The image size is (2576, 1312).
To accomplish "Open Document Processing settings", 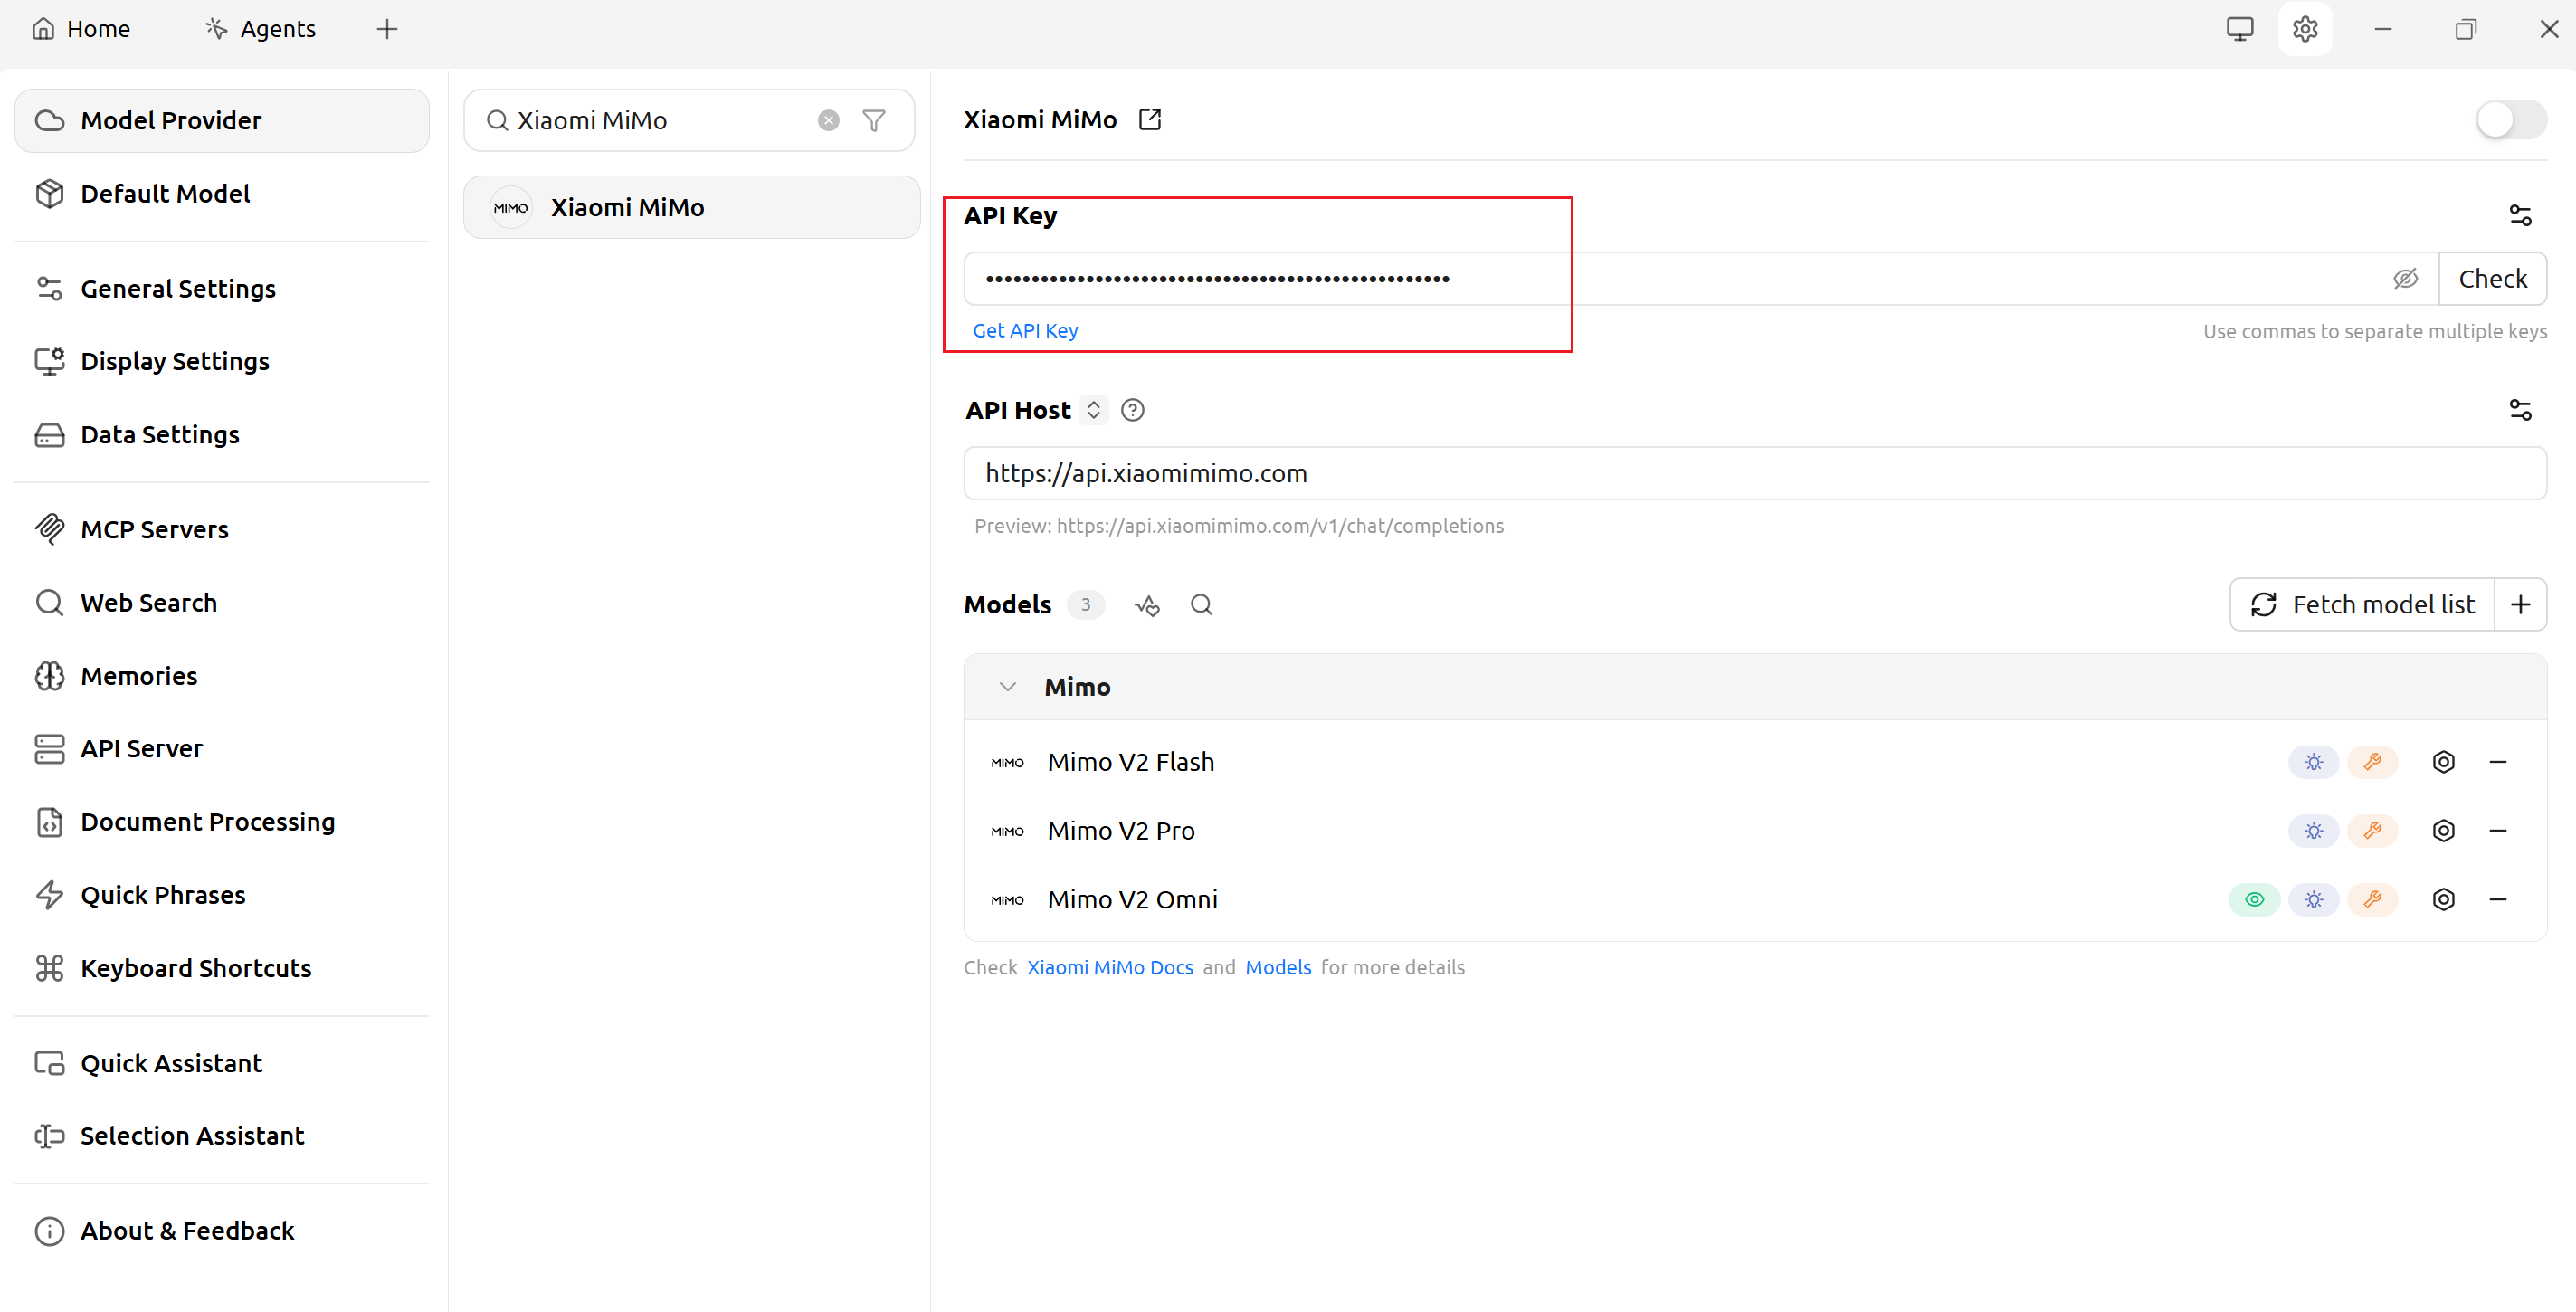I will (222, 822).
